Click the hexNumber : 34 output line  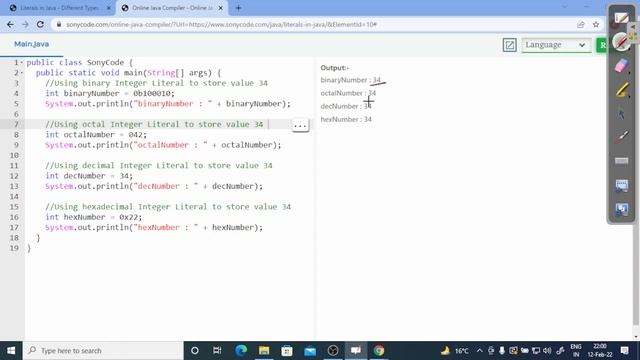click(x=346, y=119)
